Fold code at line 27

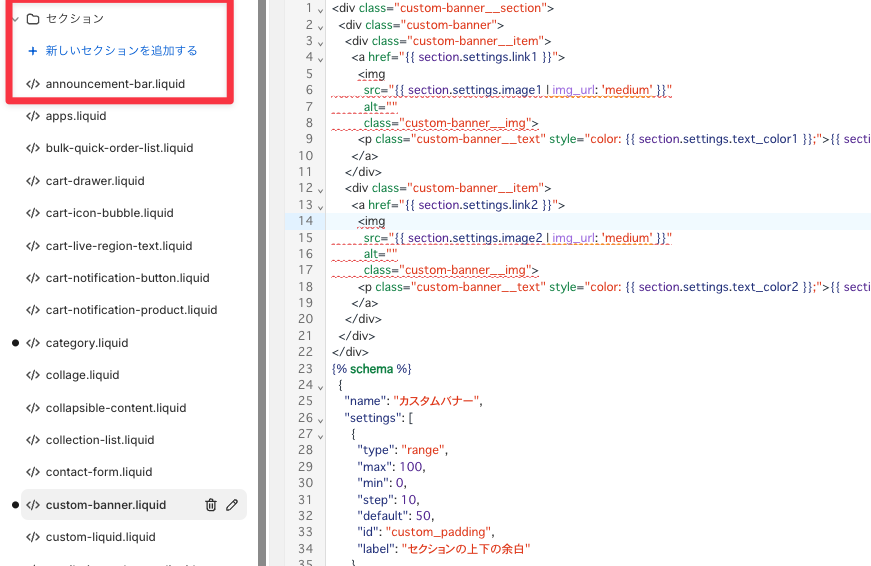321,436
